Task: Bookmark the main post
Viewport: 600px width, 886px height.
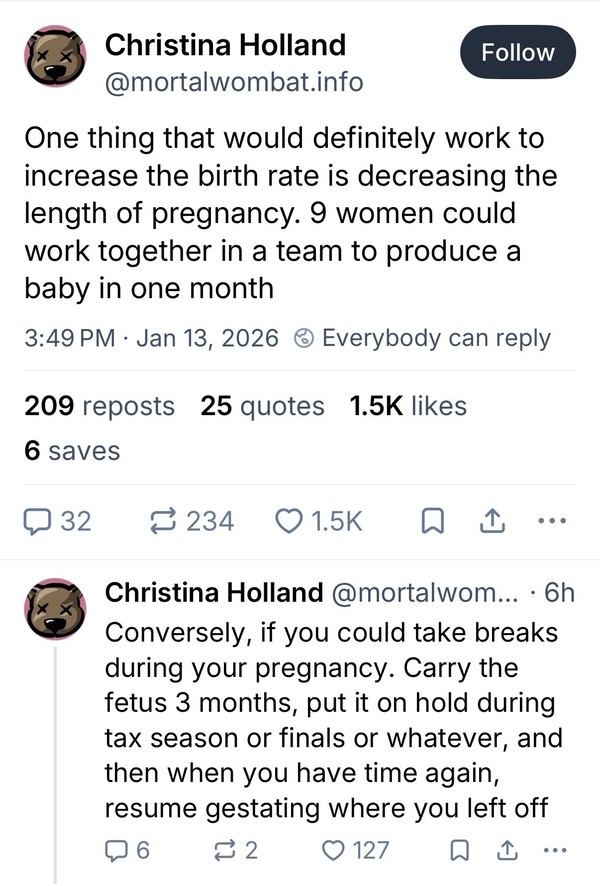Action: (433, 521)
